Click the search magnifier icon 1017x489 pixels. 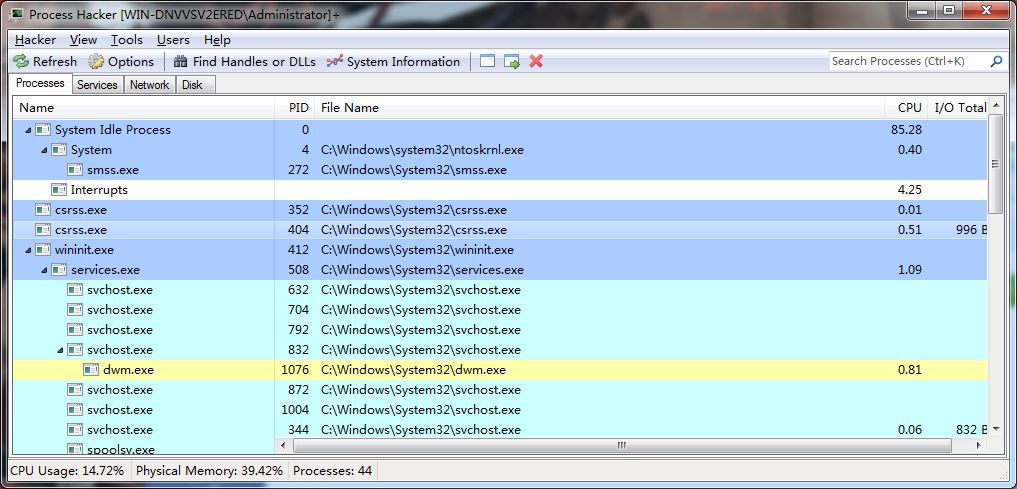tap(996, 61)
